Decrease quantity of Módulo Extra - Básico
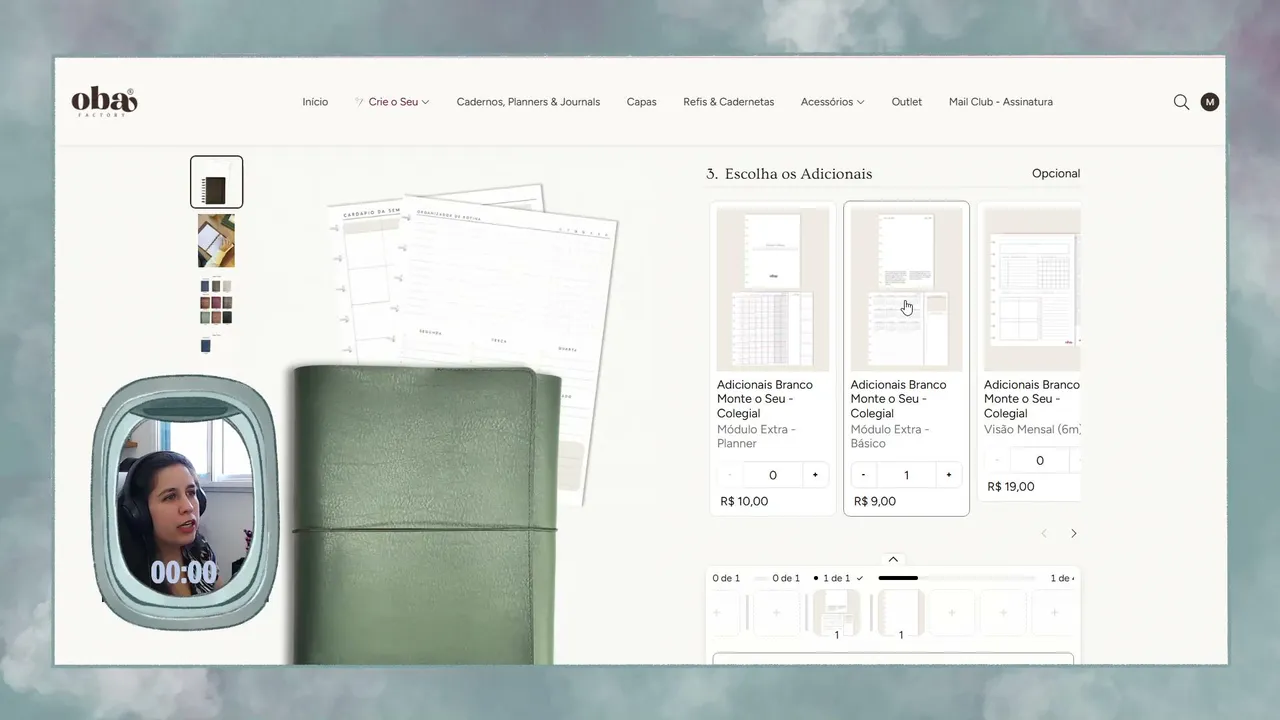This screenshot has width=1280, height=720. (863, 475)
